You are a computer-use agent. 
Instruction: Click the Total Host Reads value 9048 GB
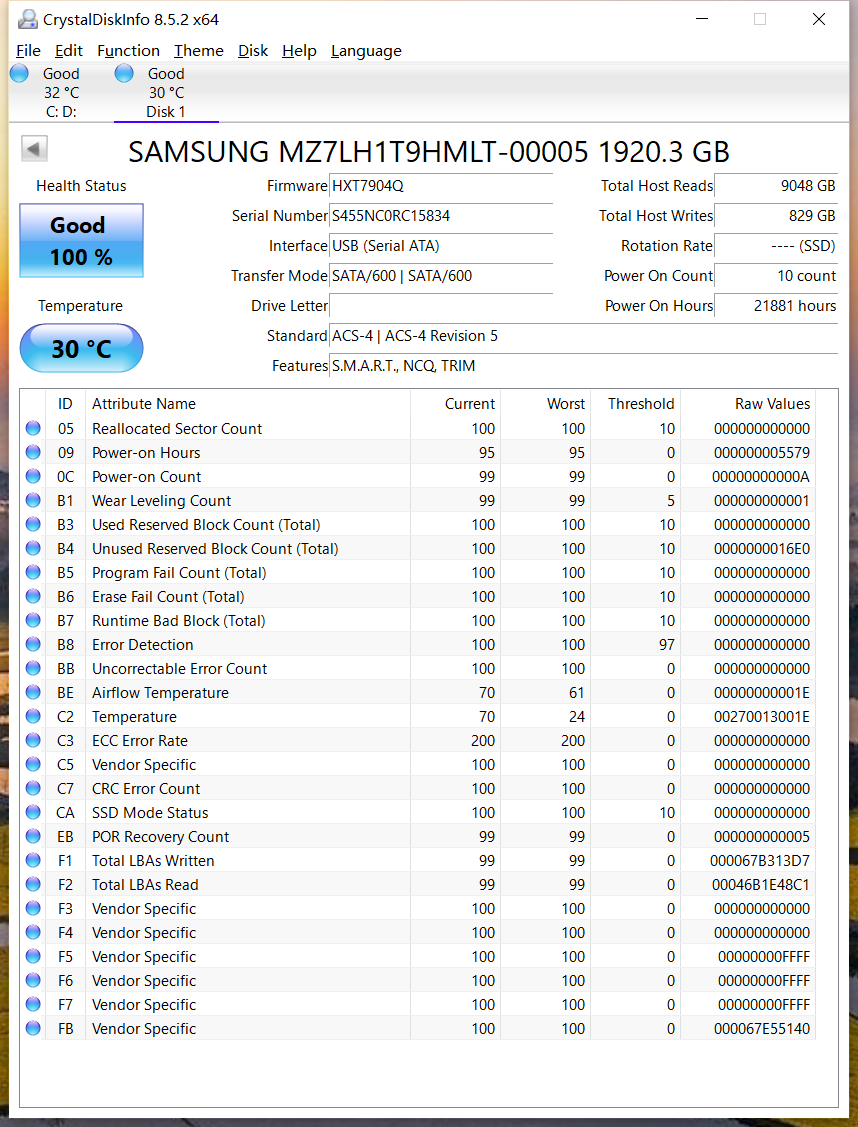[776, 186]
